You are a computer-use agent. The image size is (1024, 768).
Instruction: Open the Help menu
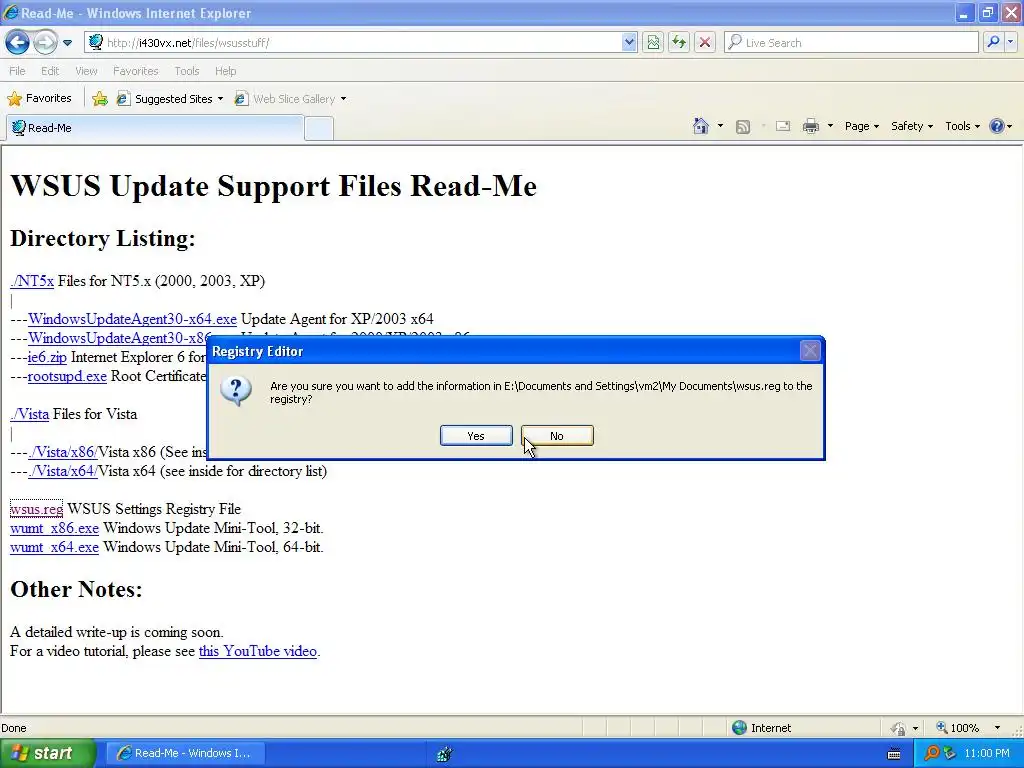point(225,71)
